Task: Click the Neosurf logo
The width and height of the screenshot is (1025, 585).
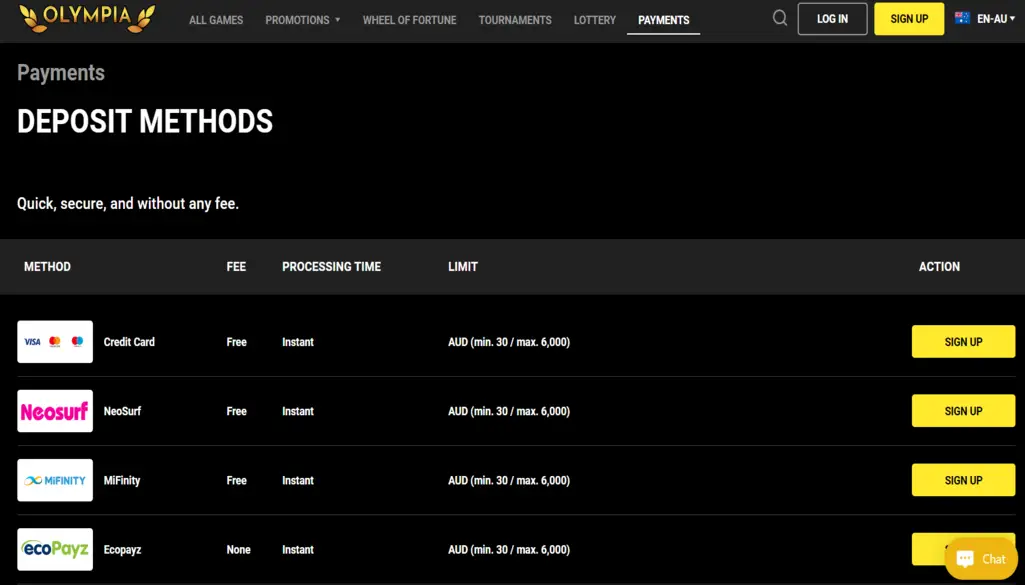Action: pos(55,411)
